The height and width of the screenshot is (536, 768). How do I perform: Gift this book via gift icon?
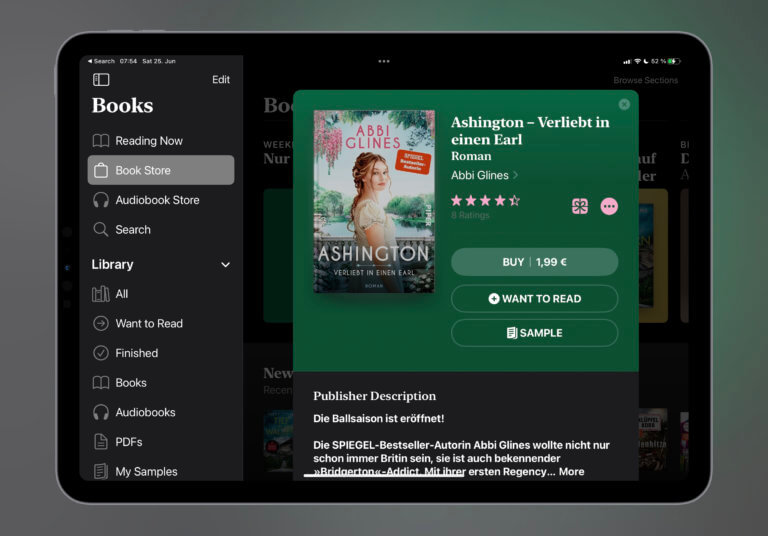pyautogui.click(x=580, y=206)
